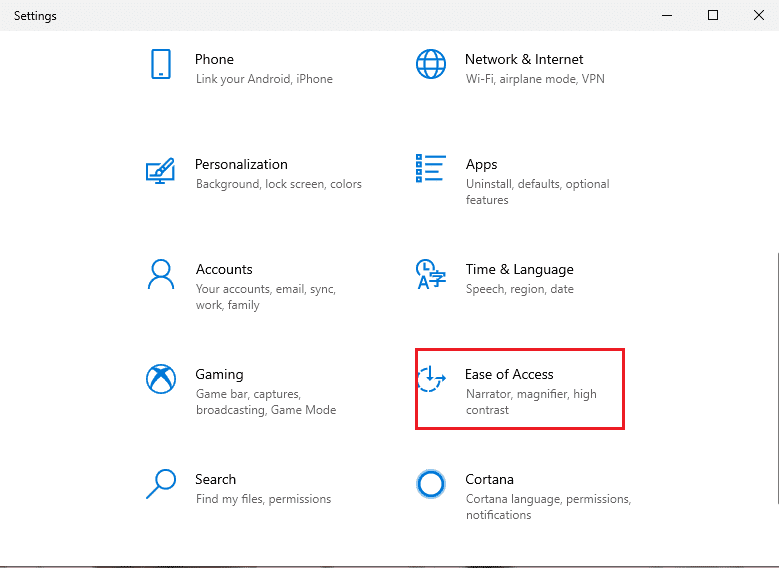779x568 pixels.
Task: Select the Accounts heading
Action: tap(224, 269)
